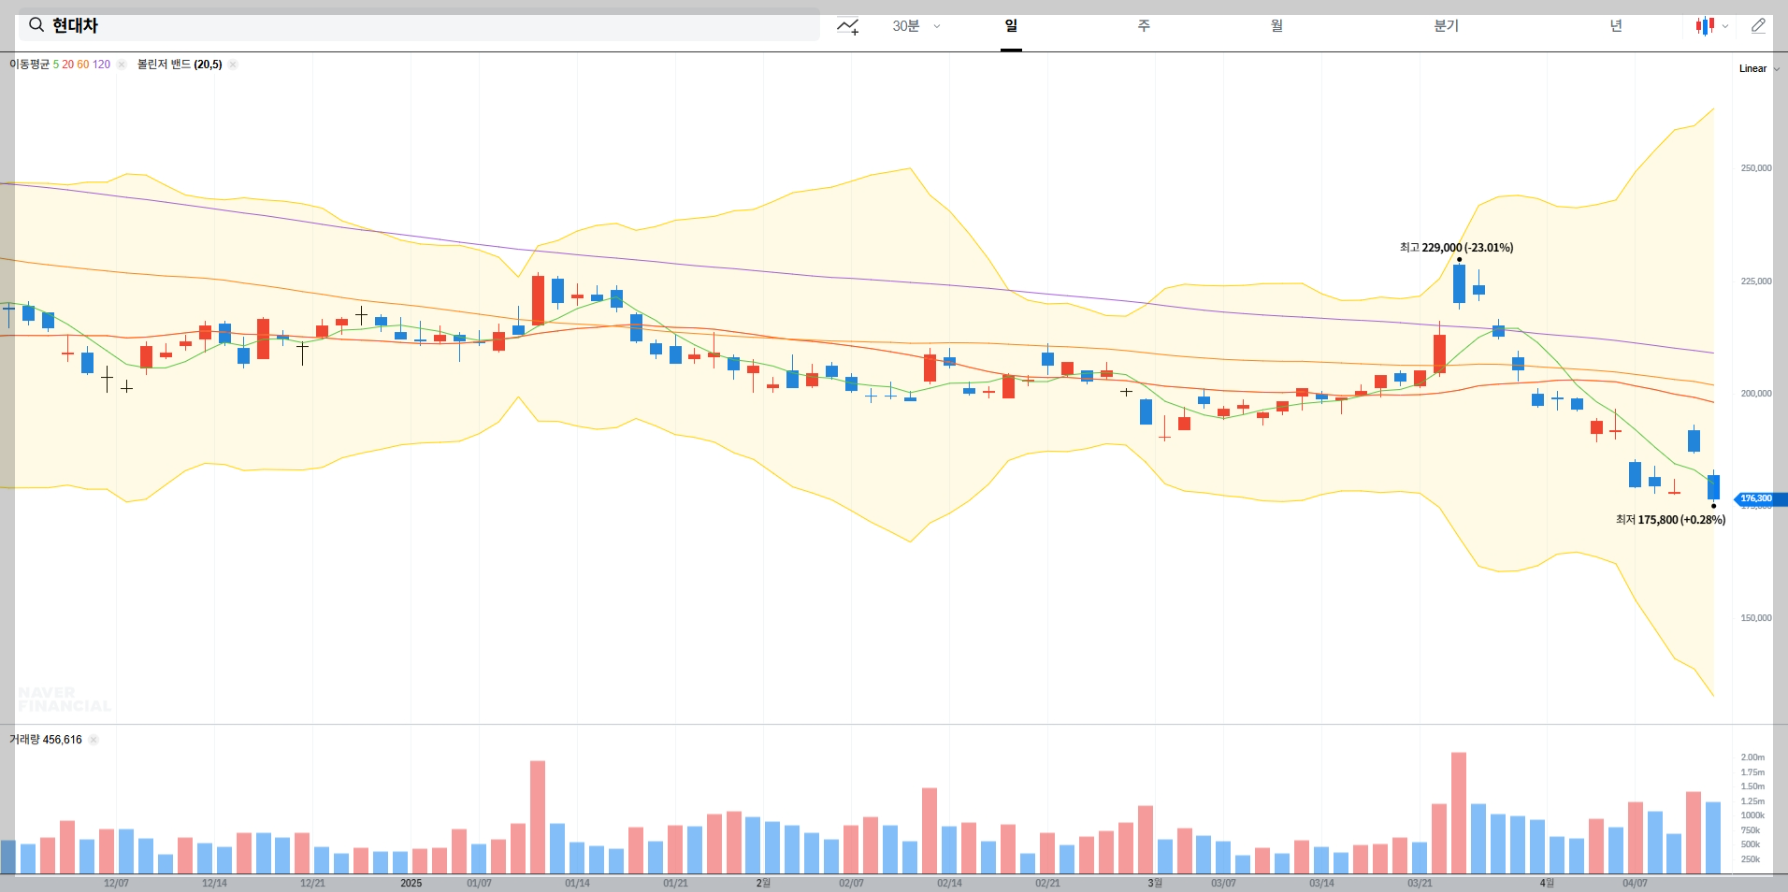This screenshot has width=1788, height=892.
Task: Click the 176,300 current price tag
Action: [1759, 499]
